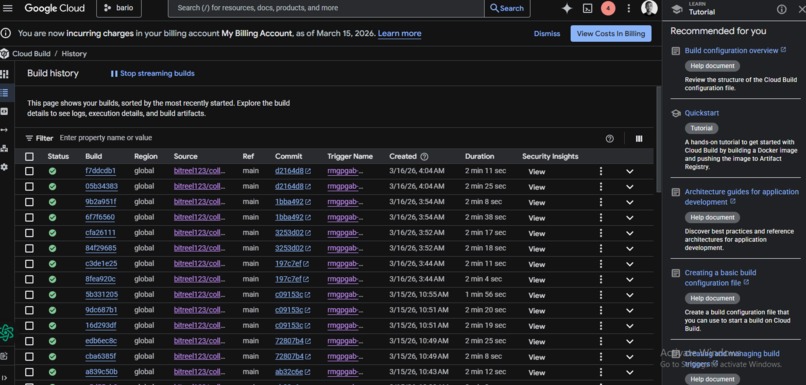Check the box for build a839c50b
The width and height of the screenshot is (806, 385).
pos(29,372)
